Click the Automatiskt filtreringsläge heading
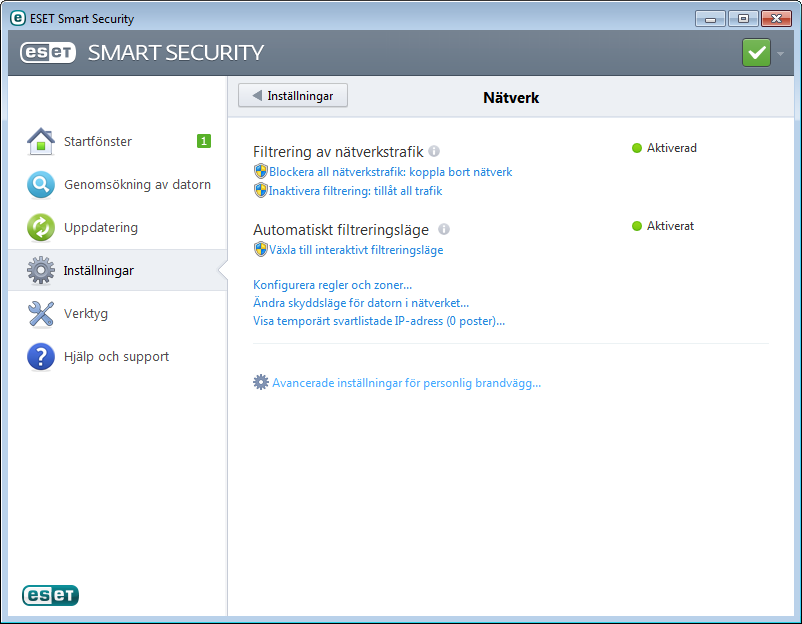 click(341, 230)
